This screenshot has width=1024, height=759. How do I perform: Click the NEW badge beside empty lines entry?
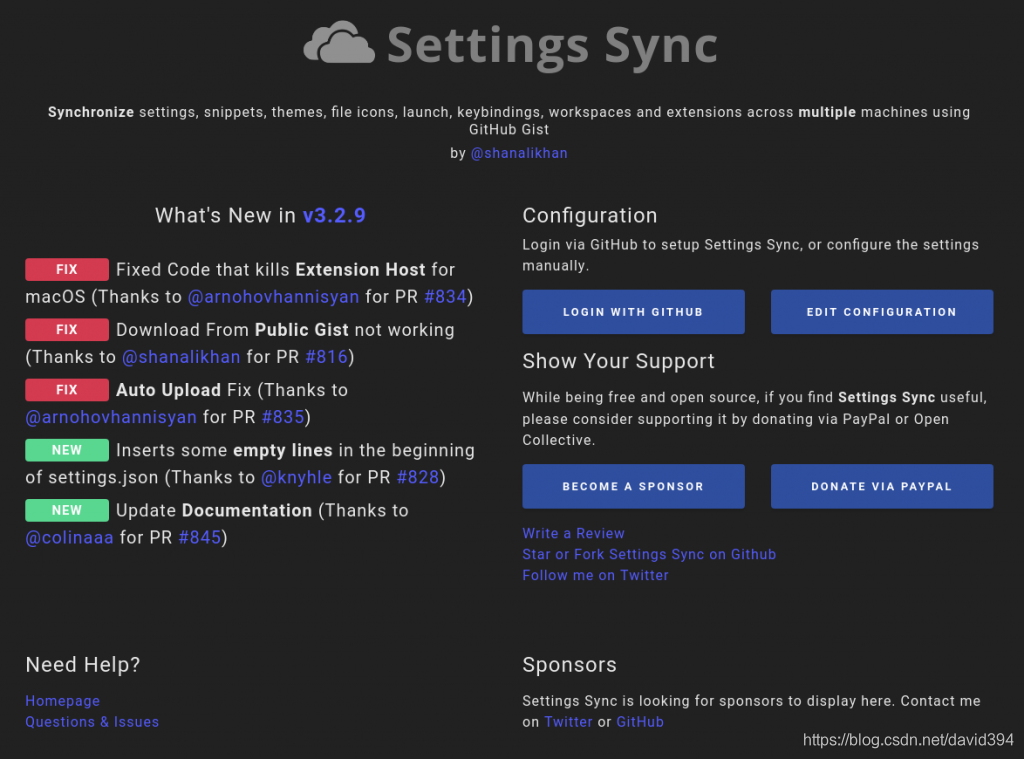67,450
